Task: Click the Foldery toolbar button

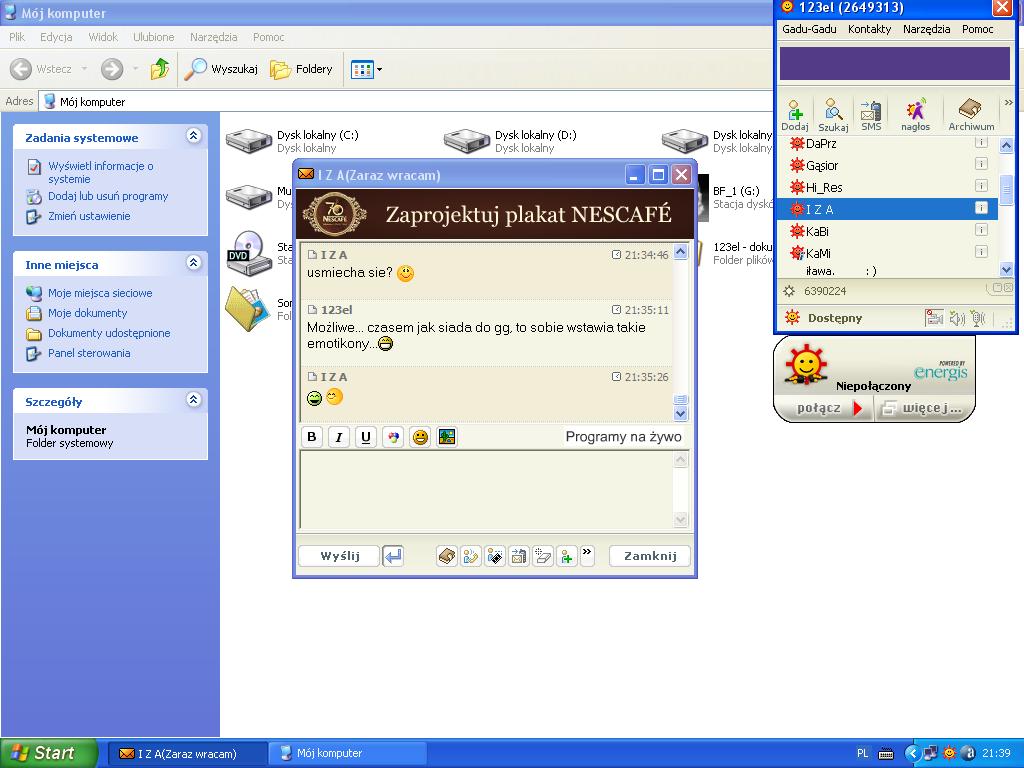Action: click(301, 69)
